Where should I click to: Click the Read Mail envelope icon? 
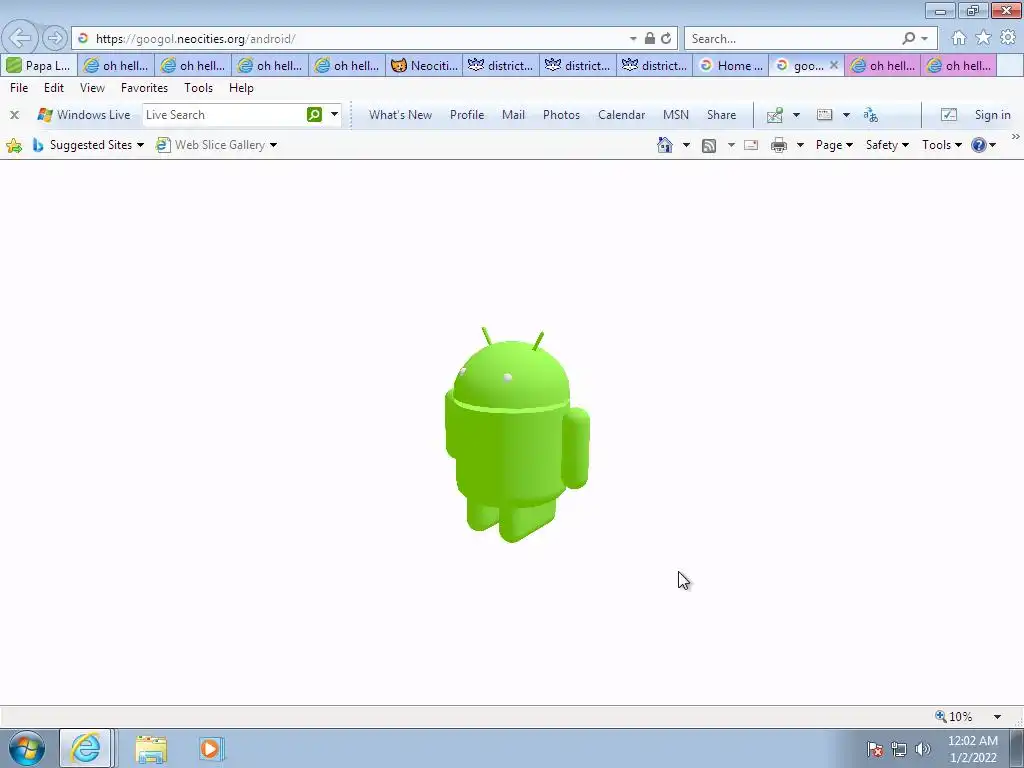tap(751, 145)
